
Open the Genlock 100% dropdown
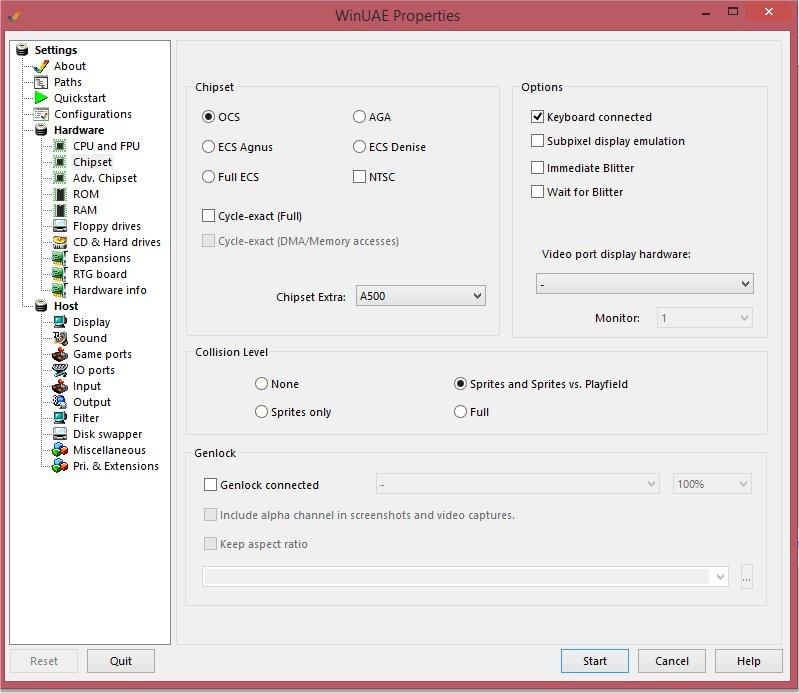pos(712,484)
